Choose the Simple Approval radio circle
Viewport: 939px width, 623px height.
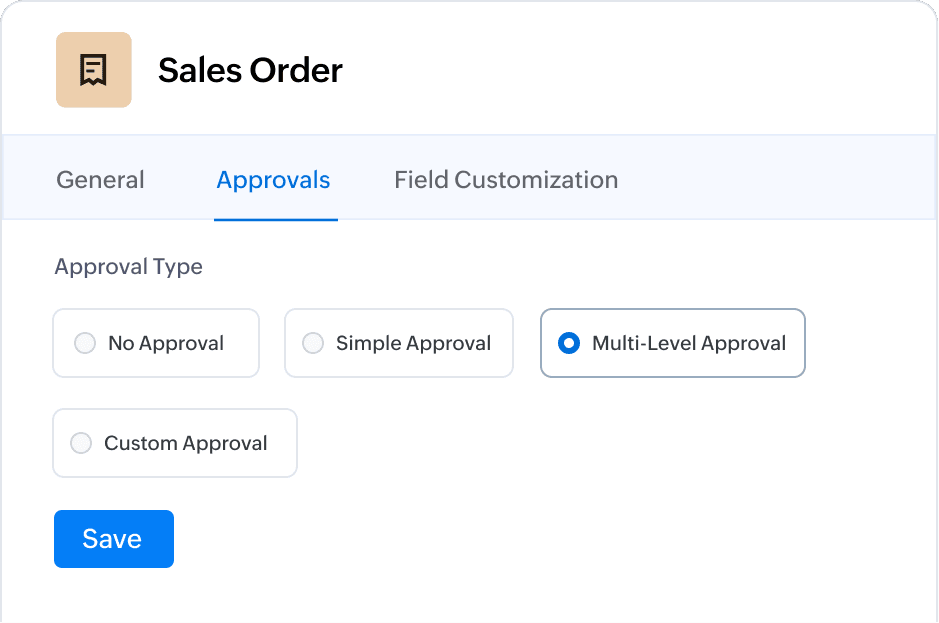pyautogui.click(x=313, y=343)
